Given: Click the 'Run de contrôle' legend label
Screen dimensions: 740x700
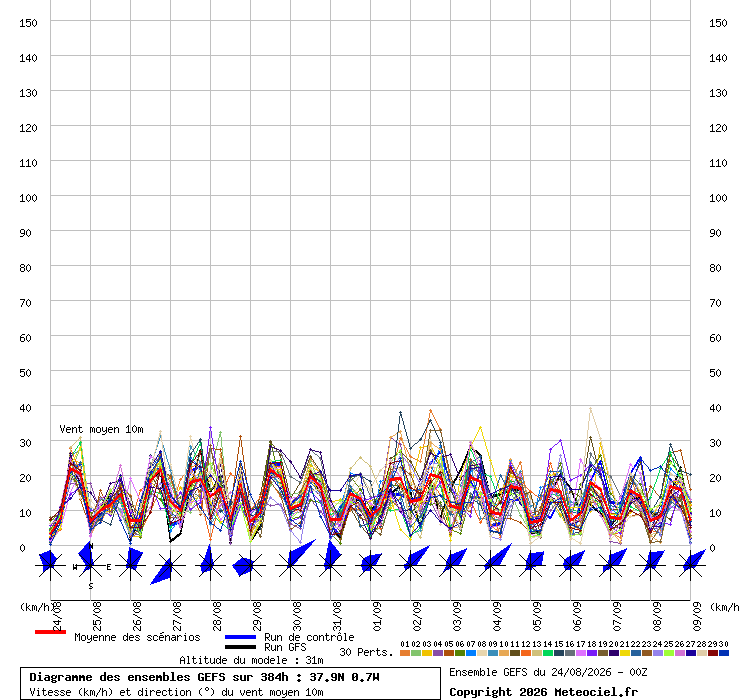Looking at the screenshot, I should click(x=309, y=637).
